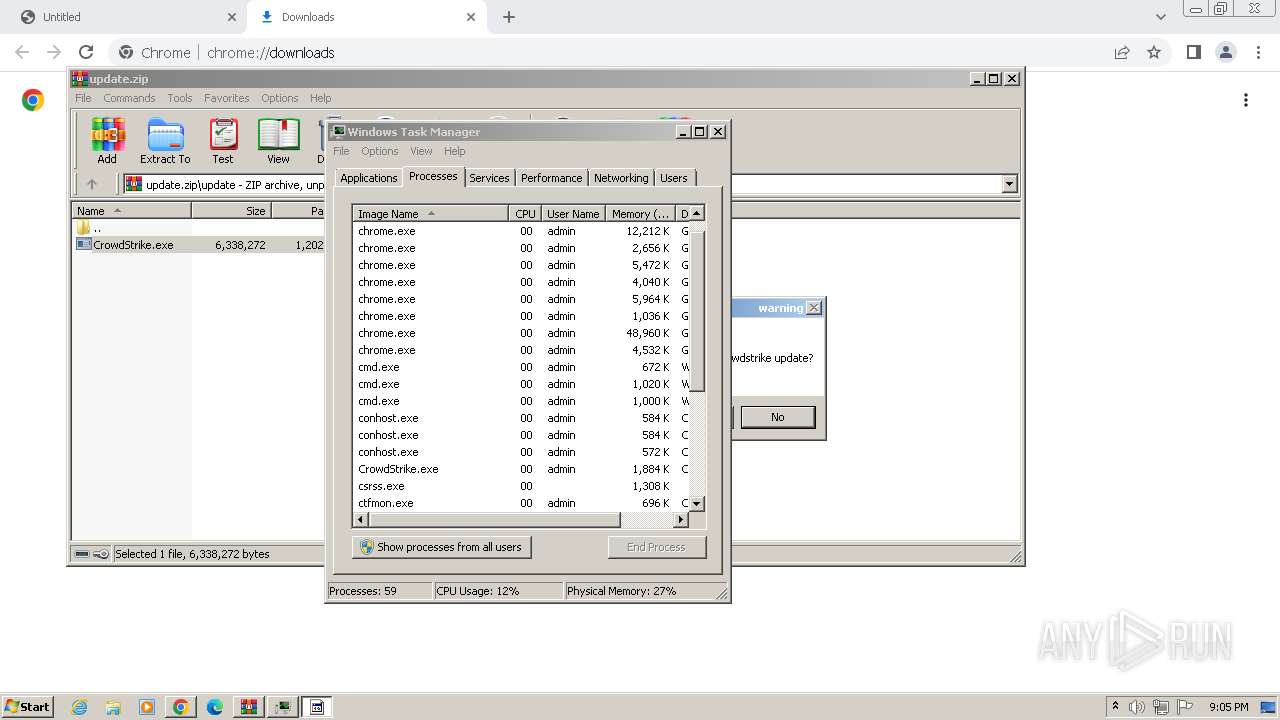1280x720 pixels.
Task: Open Task Manager View menu
Action: [421, 151]
